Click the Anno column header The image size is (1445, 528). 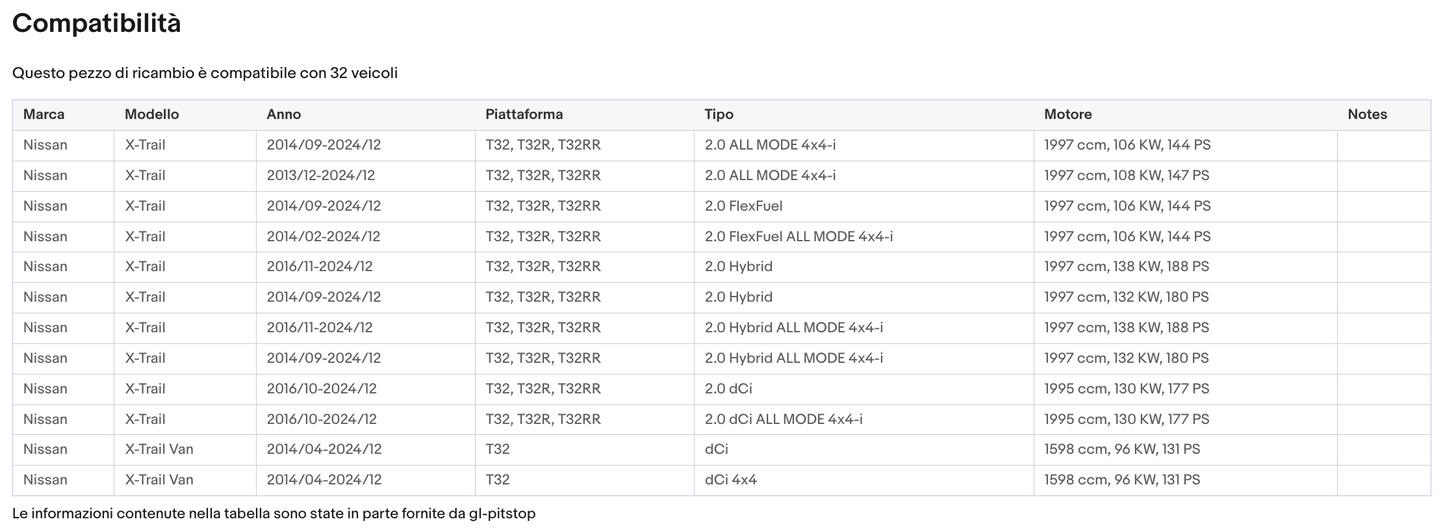point(284,114)
